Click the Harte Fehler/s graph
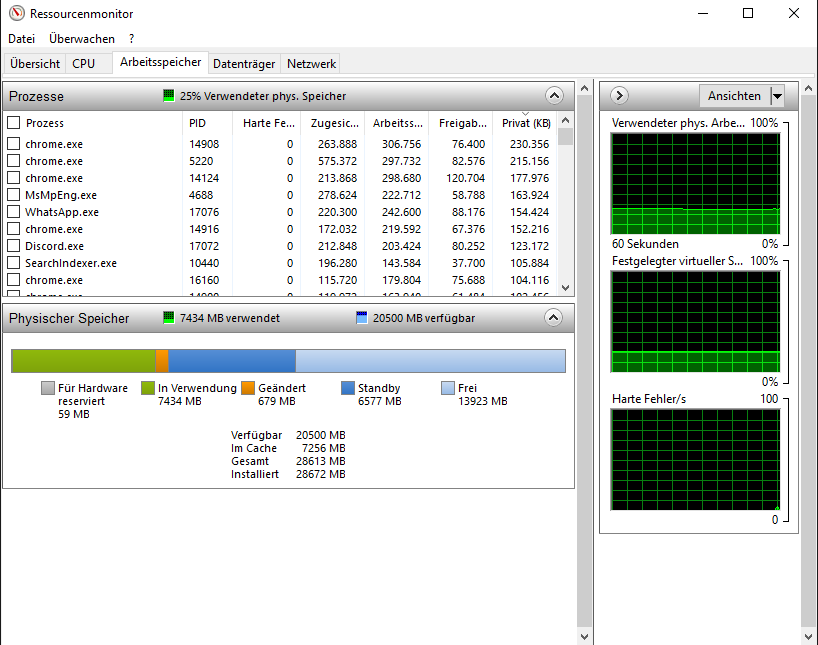Image resolution: width=818 pixels, height=645 pixels. (695, 459)
